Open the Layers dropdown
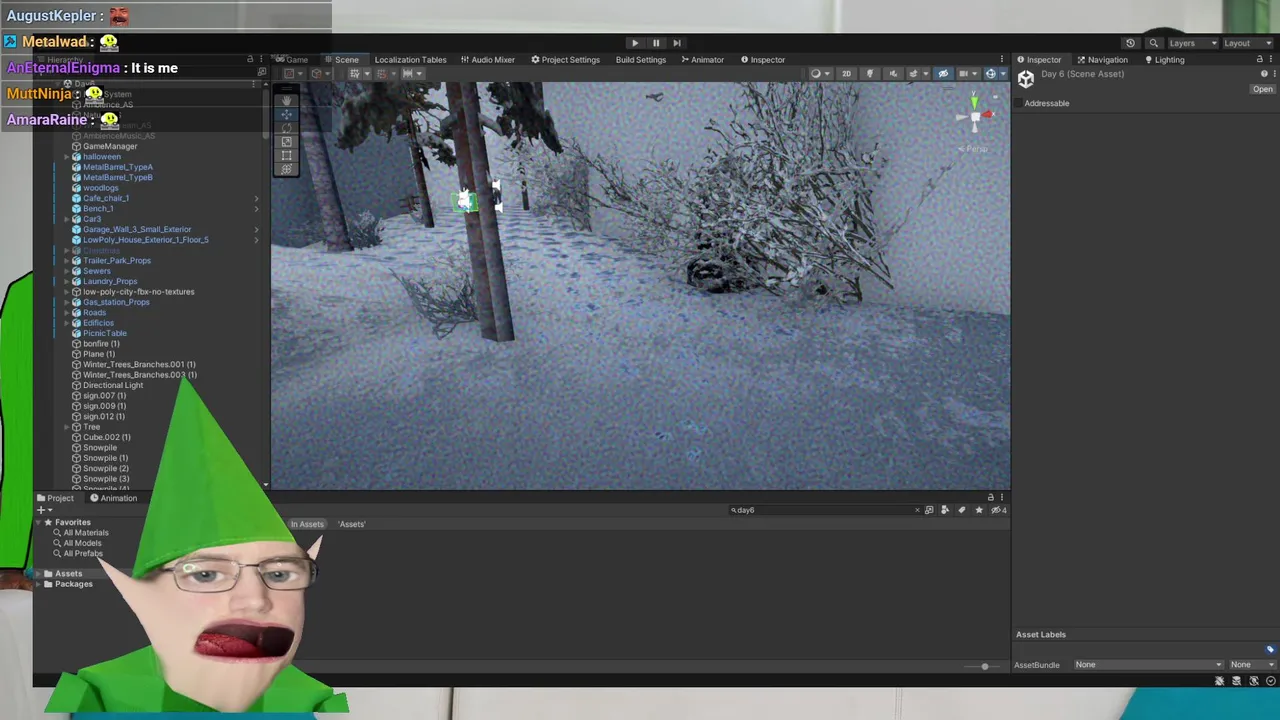Screen dimensions: 1280x720 click(x=1193, y=43)
